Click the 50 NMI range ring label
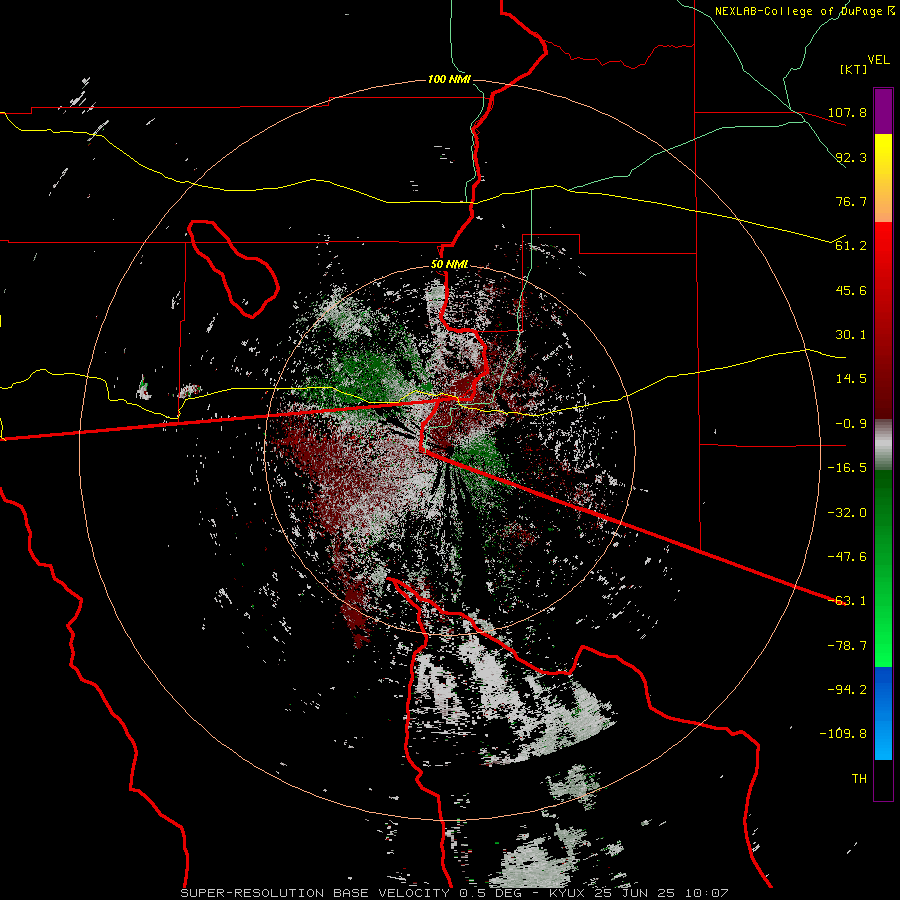Image resolution: width=900 pixels, height=900 pixels. pyautogui.click(x=449, y=265)
